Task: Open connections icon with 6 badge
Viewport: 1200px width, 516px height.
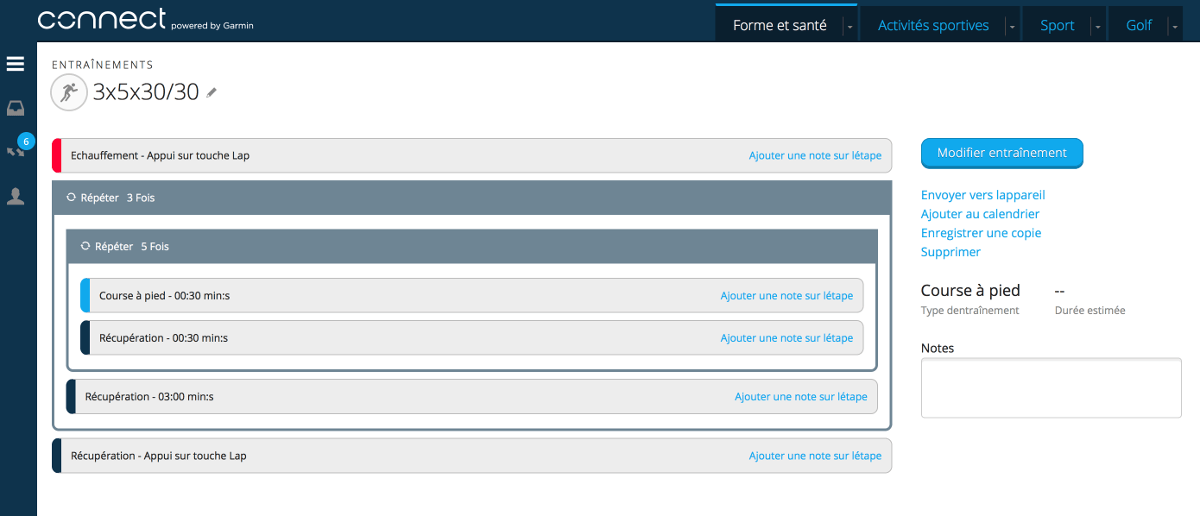Action: 16,151
